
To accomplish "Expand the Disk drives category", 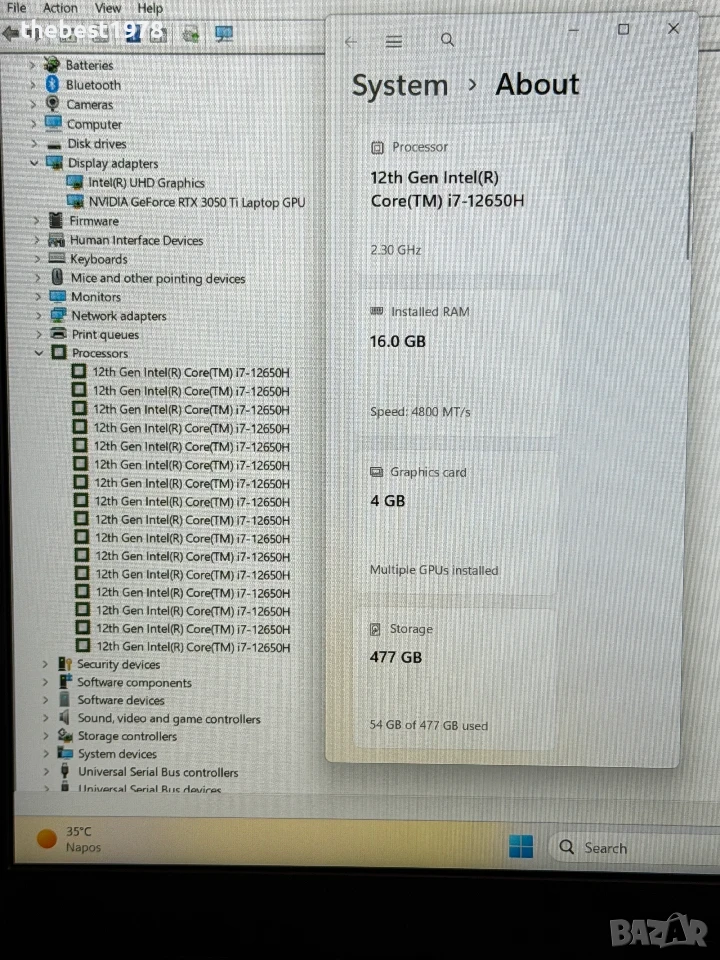I will [34, 144].
